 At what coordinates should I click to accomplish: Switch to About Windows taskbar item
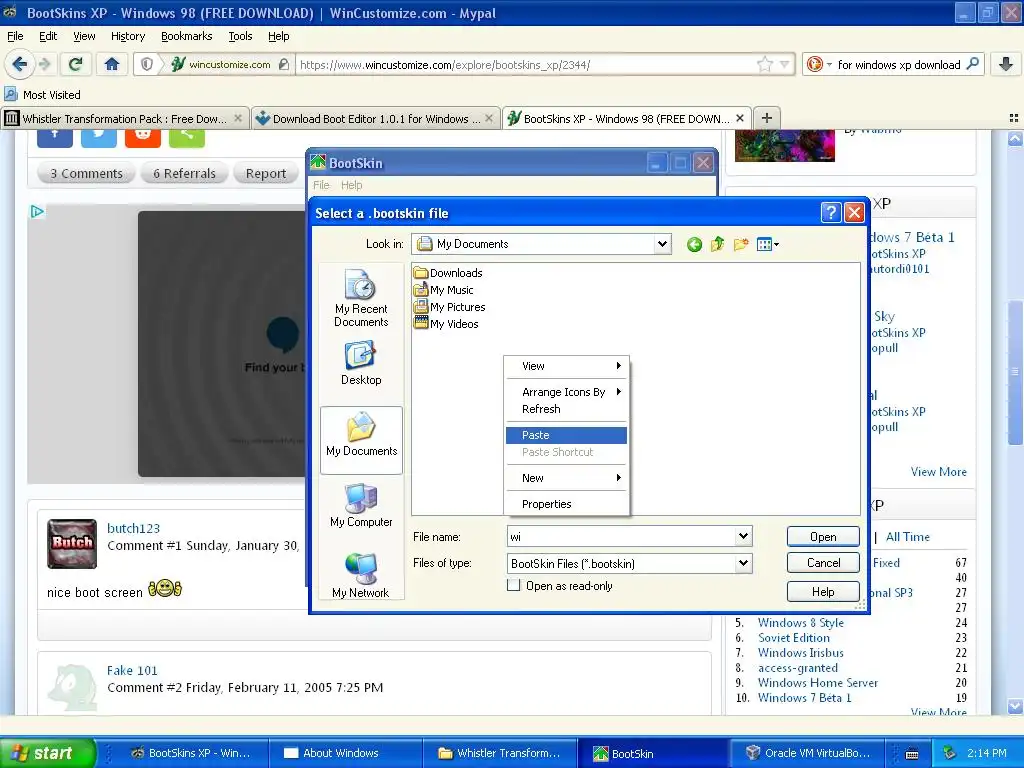[x=345, y=753]
